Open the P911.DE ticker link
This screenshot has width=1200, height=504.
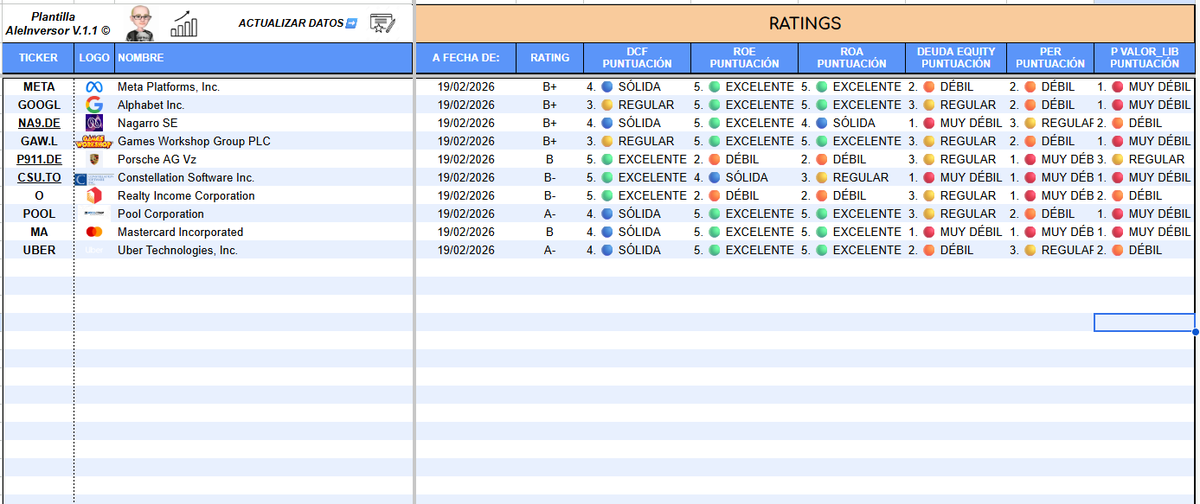click(x=38, y=159)
